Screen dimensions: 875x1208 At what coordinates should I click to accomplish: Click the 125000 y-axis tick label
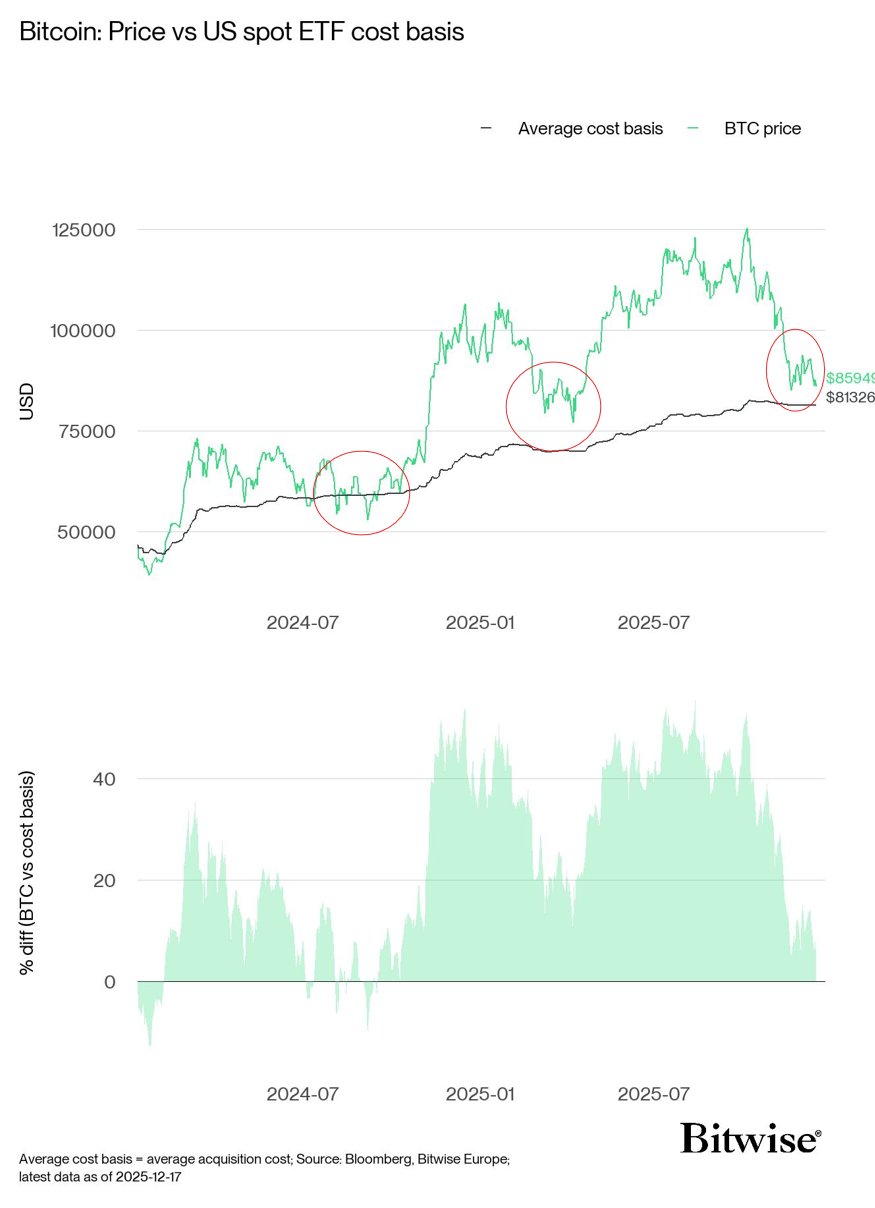point(83,229)
